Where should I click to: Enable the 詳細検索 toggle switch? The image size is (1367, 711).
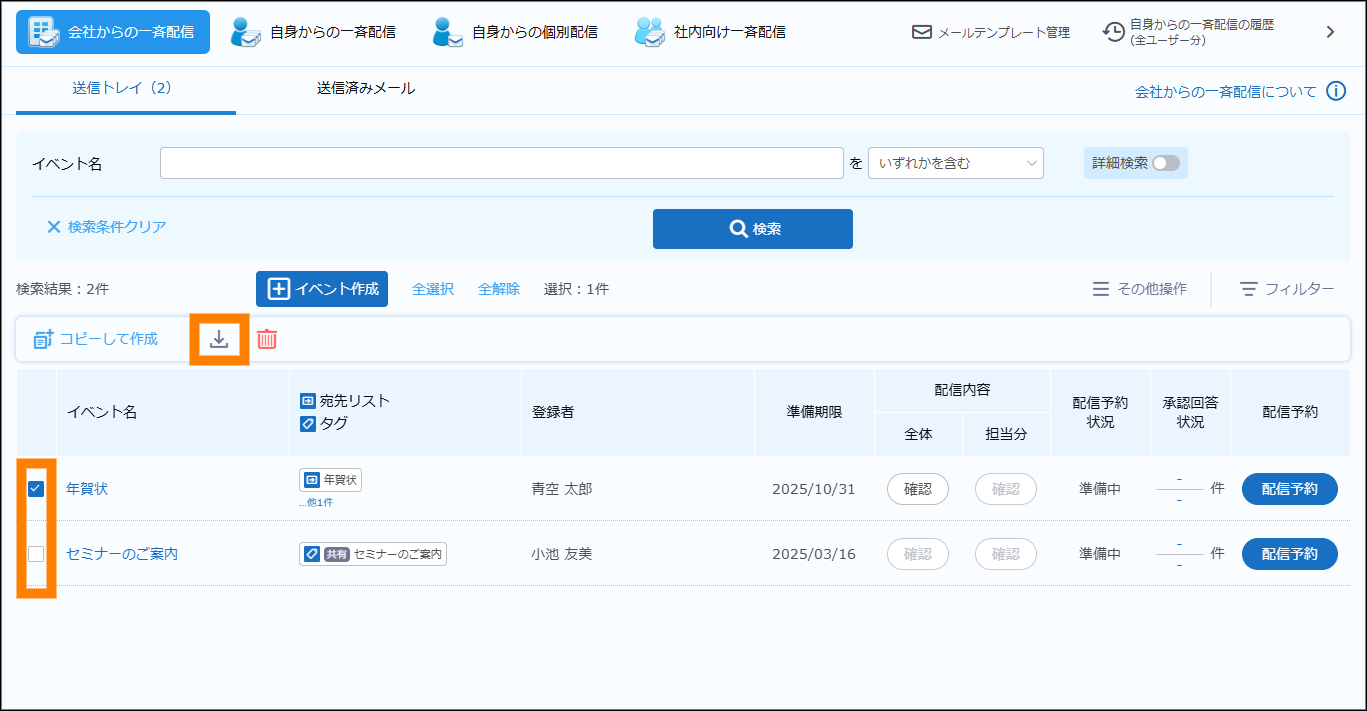tap(1165, 163)
